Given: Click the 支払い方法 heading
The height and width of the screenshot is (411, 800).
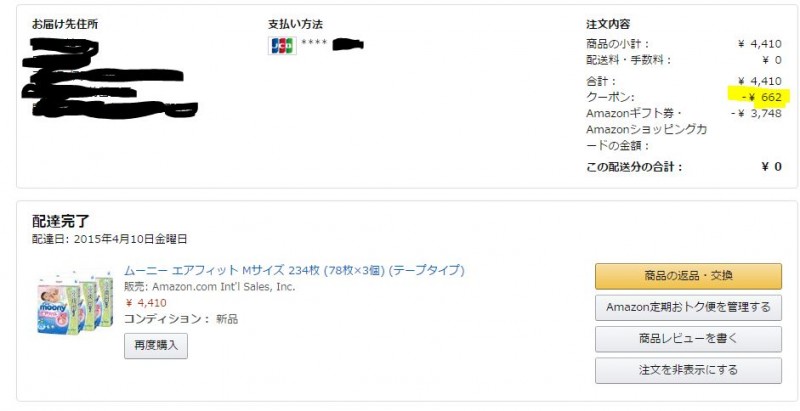Looking at the screenshot, I should click(295, 24).
